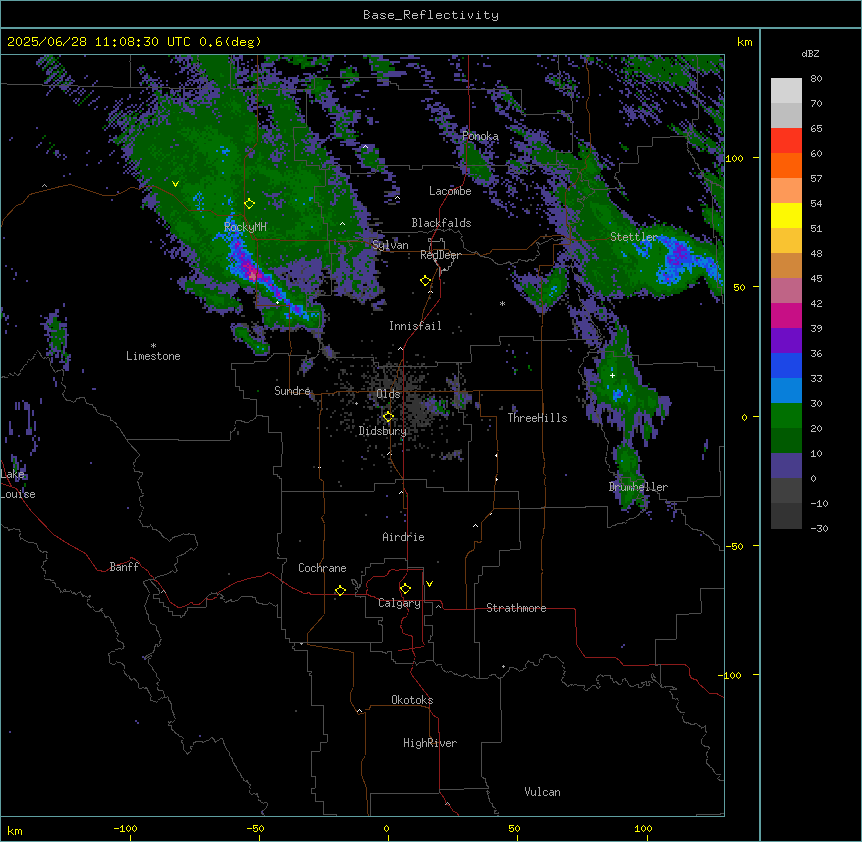
Task: Click the km unit label at top right
Action: click(x=745, y=42)
